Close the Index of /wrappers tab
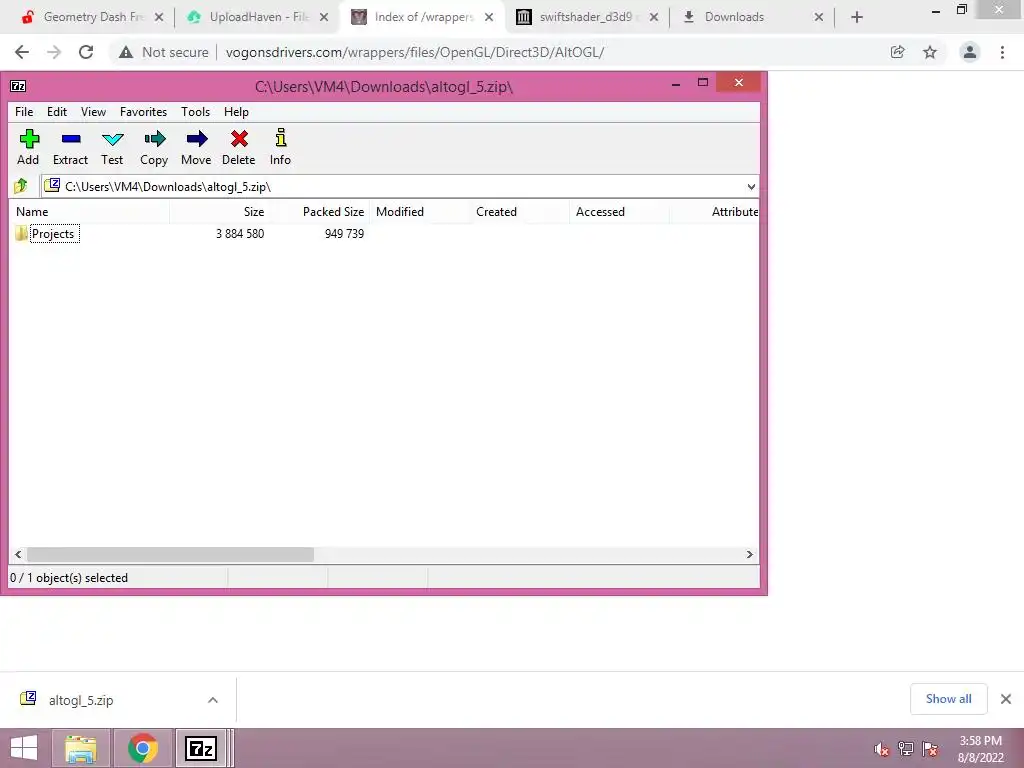The height and width of the screenshot is (768, 1024). (x=489, y=17)
